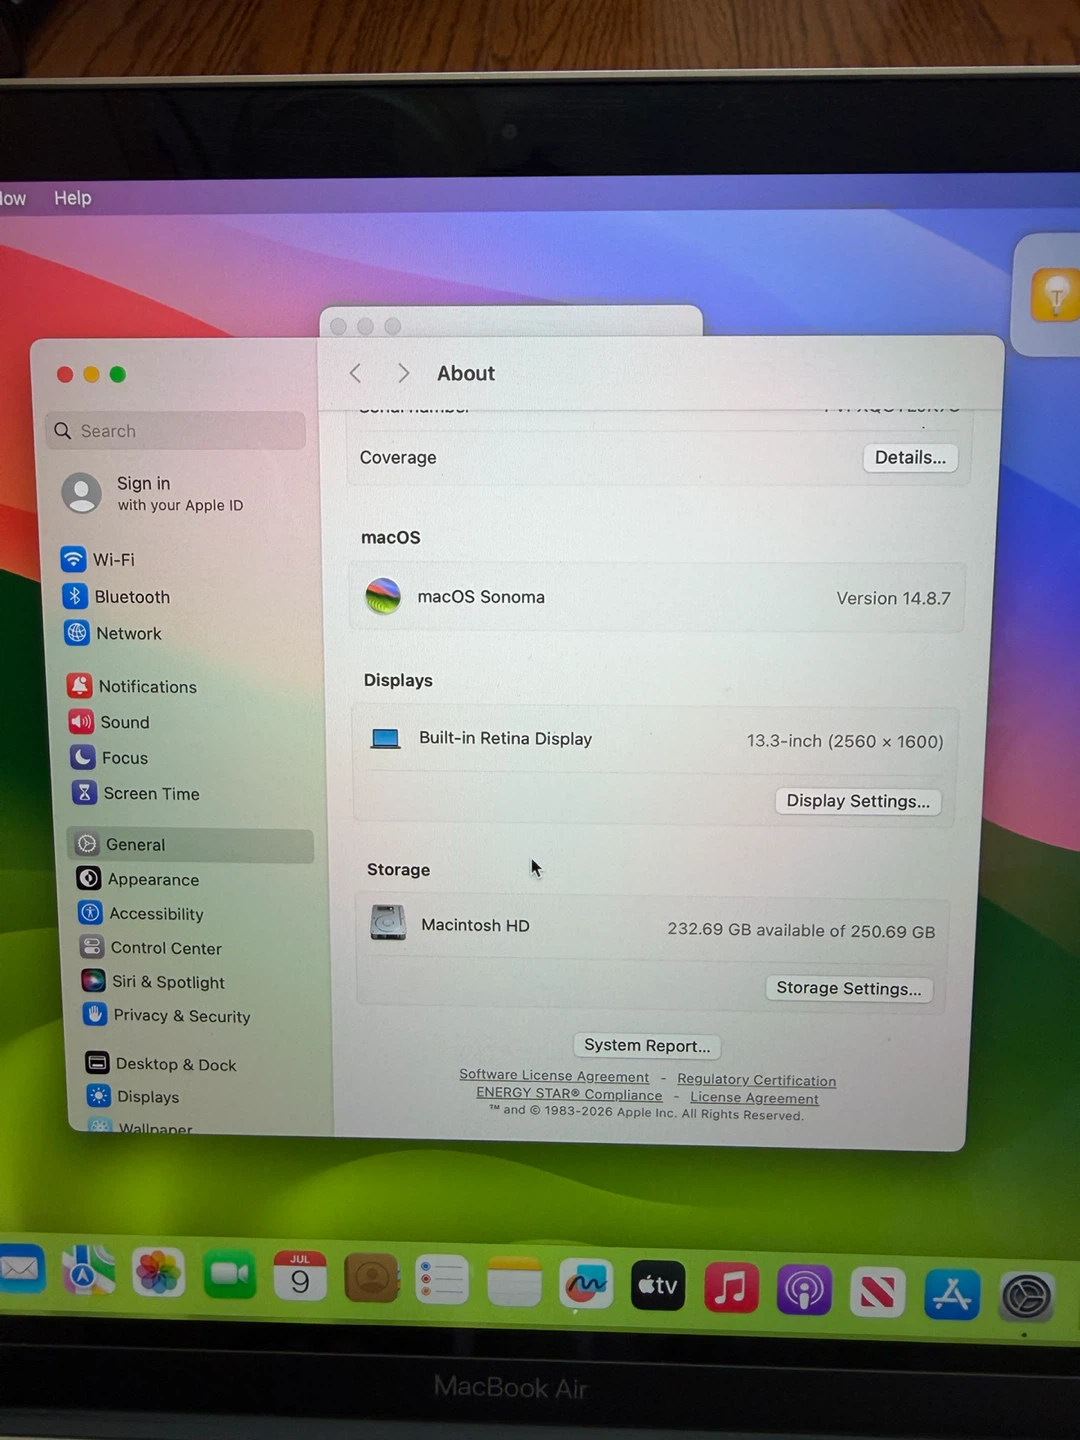Open Control Center settings in sidebar
1080x1440 pixels.
tap(152, 947)
